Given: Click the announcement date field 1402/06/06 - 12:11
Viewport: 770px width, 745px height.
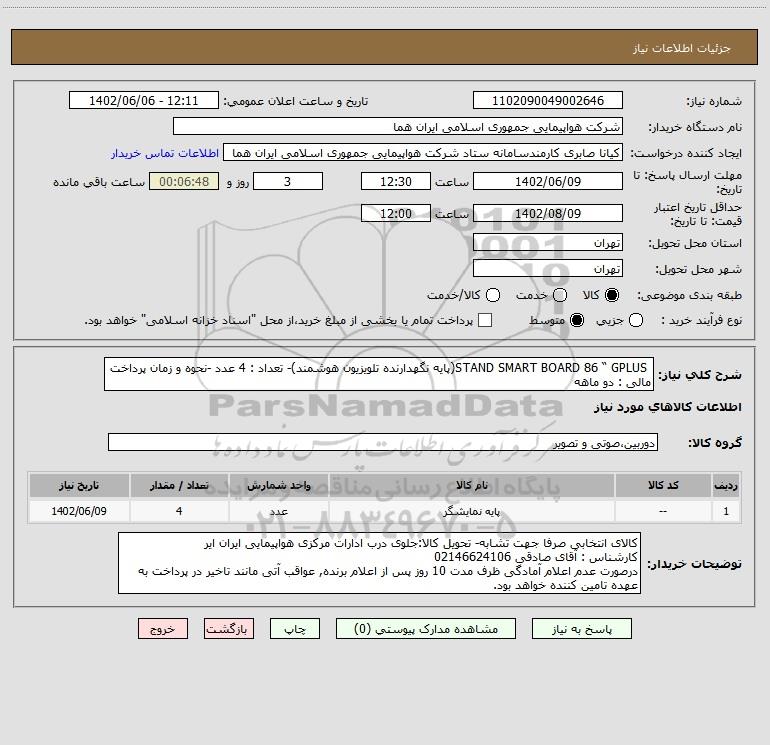Looking at the screenshot, I should point(143,101).
